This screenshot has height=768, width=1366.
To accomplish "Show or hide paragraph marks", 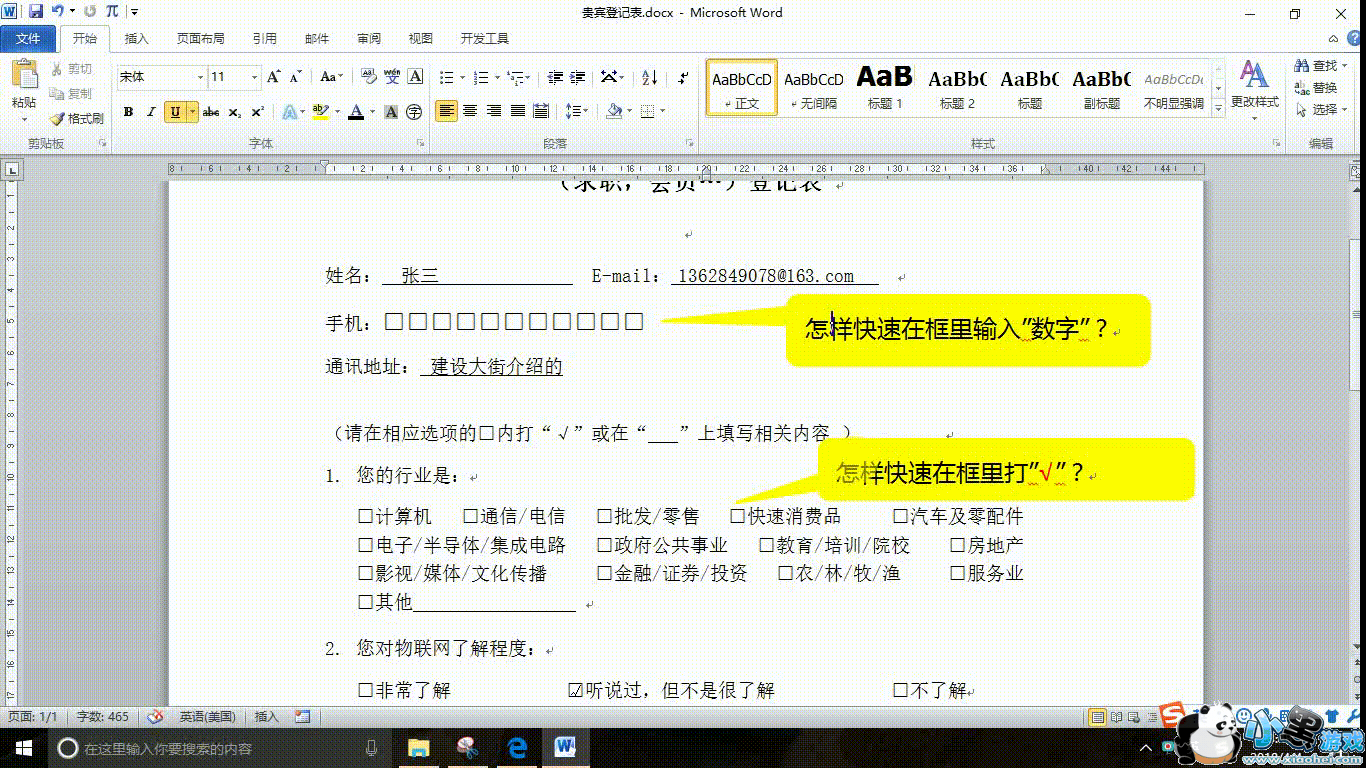I will [683, 77].
